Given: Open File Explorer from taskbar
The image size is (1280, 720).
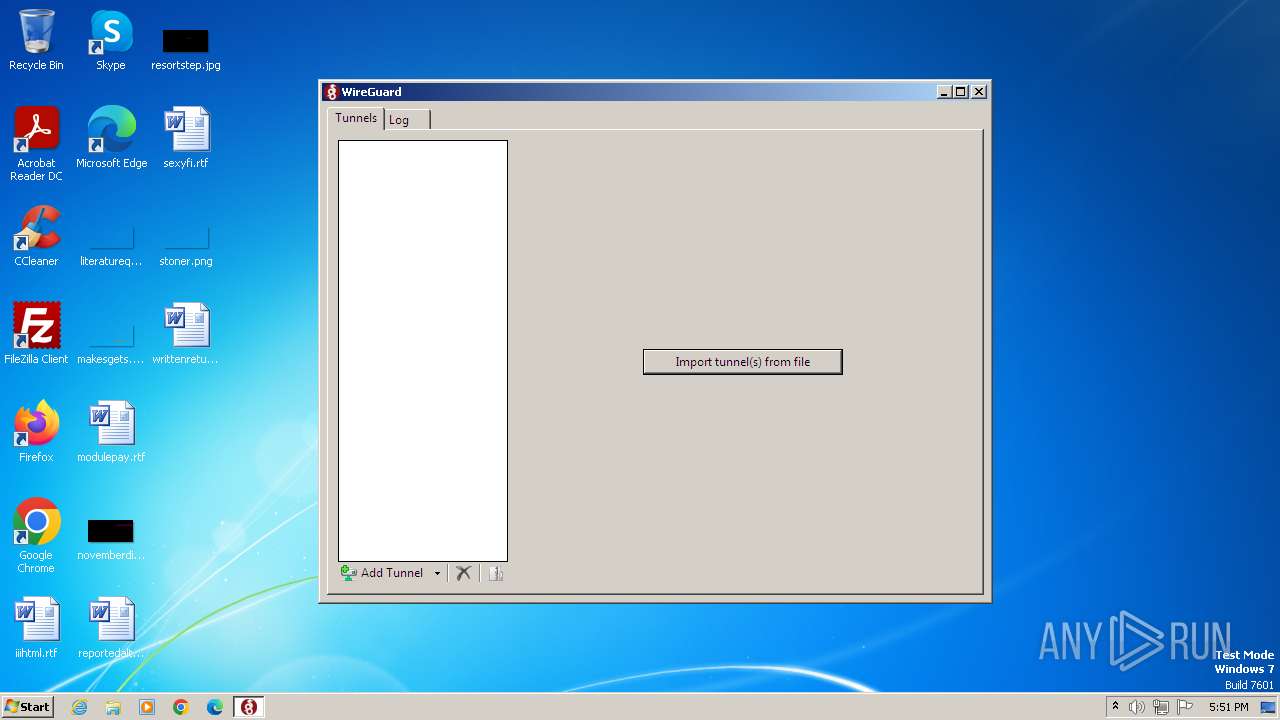Looking at the screenshot, I should [113, 707].
